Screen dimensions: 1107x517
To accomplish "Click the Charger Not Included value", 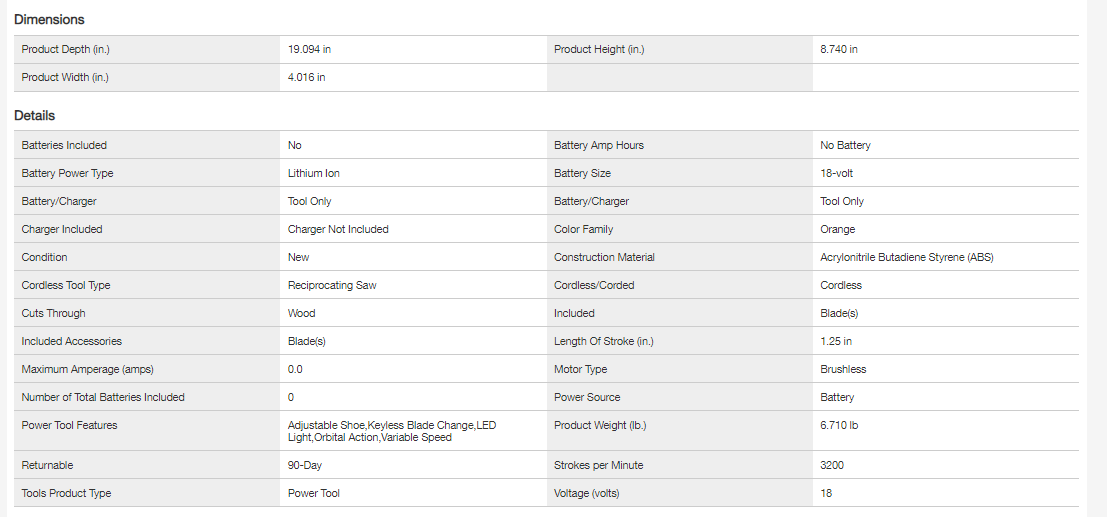I will pyautogui.click(x=338, y=229).
